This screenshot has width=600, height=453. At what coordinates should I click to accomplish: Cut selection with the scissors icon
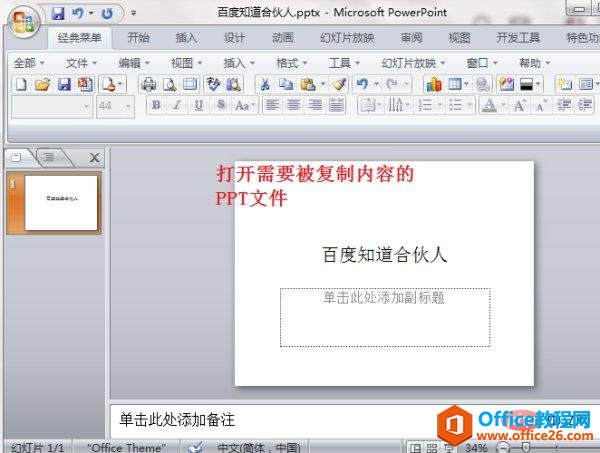264,84
